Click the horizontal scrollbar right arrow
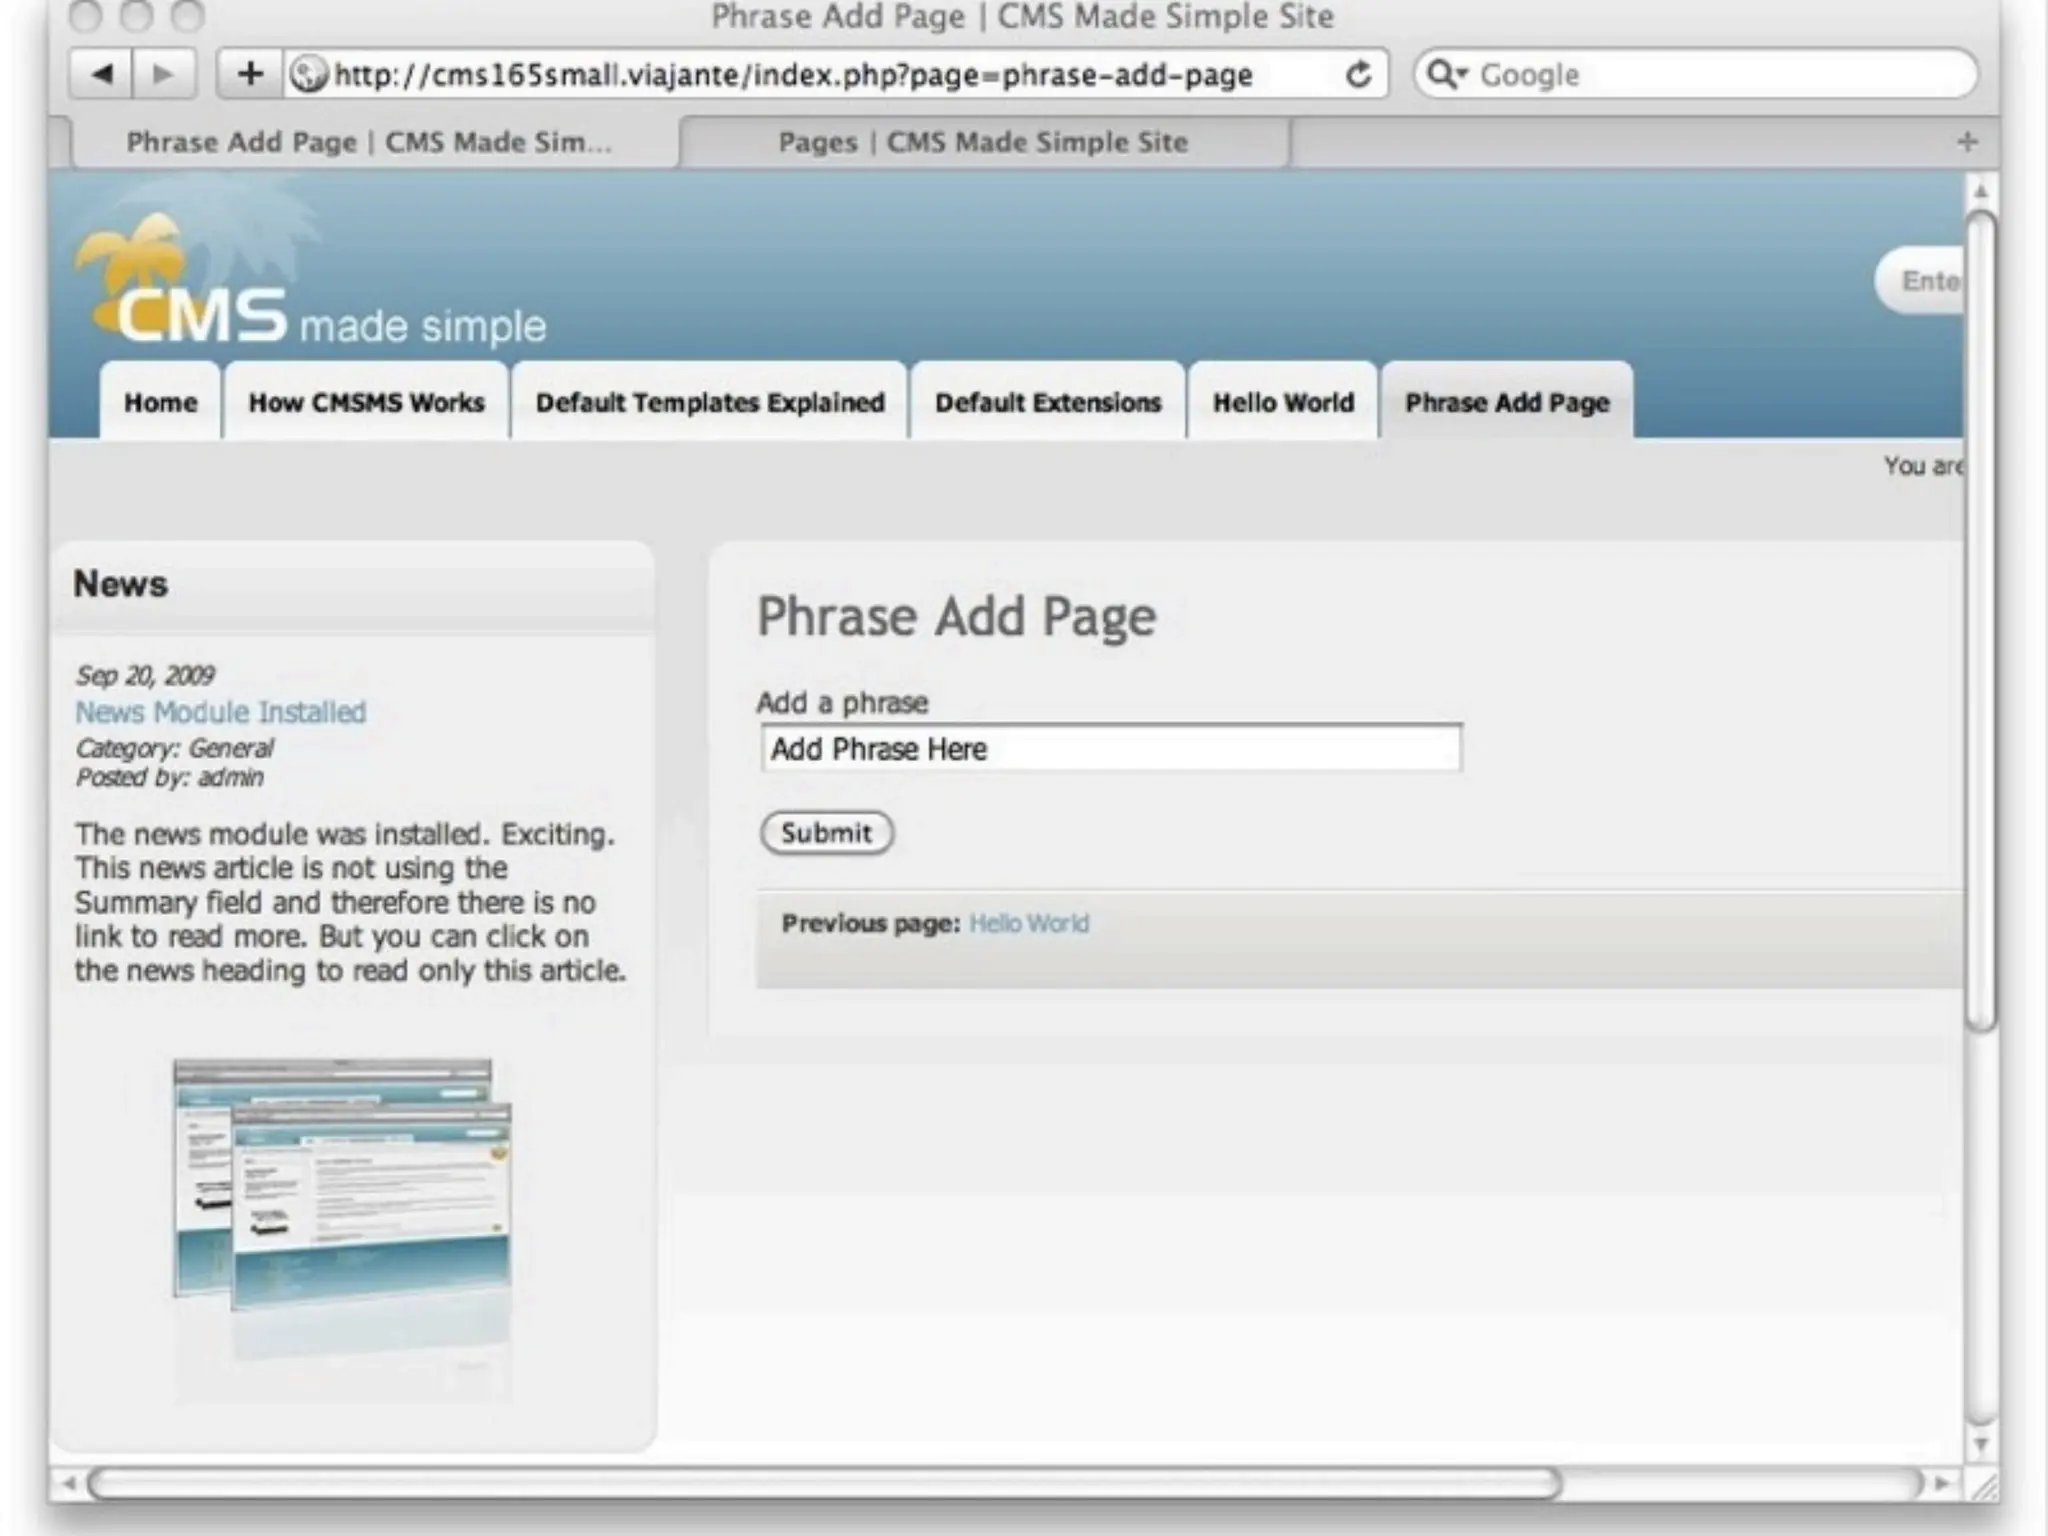This screenshot has width=2048, height=1536. click(1942, 1483)
